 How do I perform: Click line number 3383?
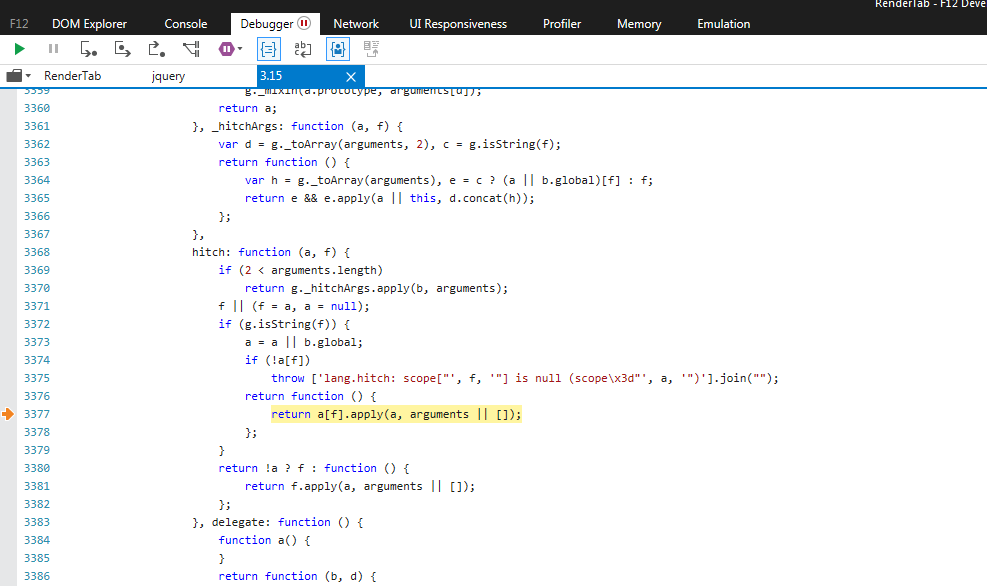[37, 522]
